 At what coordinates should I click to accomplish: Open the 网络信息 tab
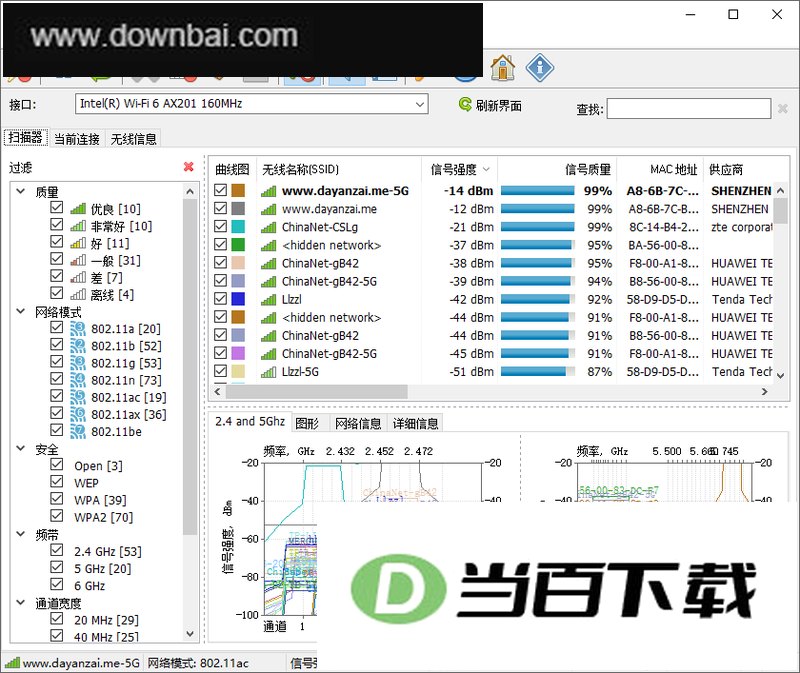[358, 423]
